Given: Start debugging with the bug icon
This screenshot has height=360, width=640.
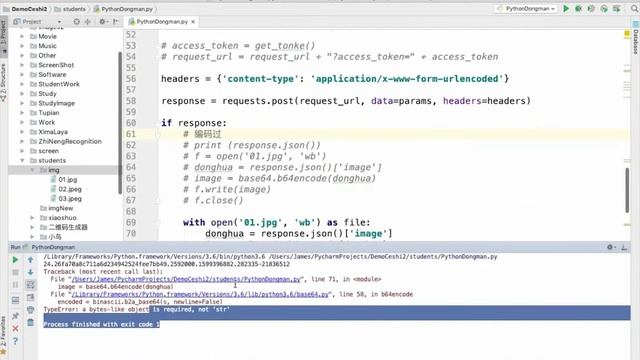Looking at the screenshot, I should pos(578,9).
